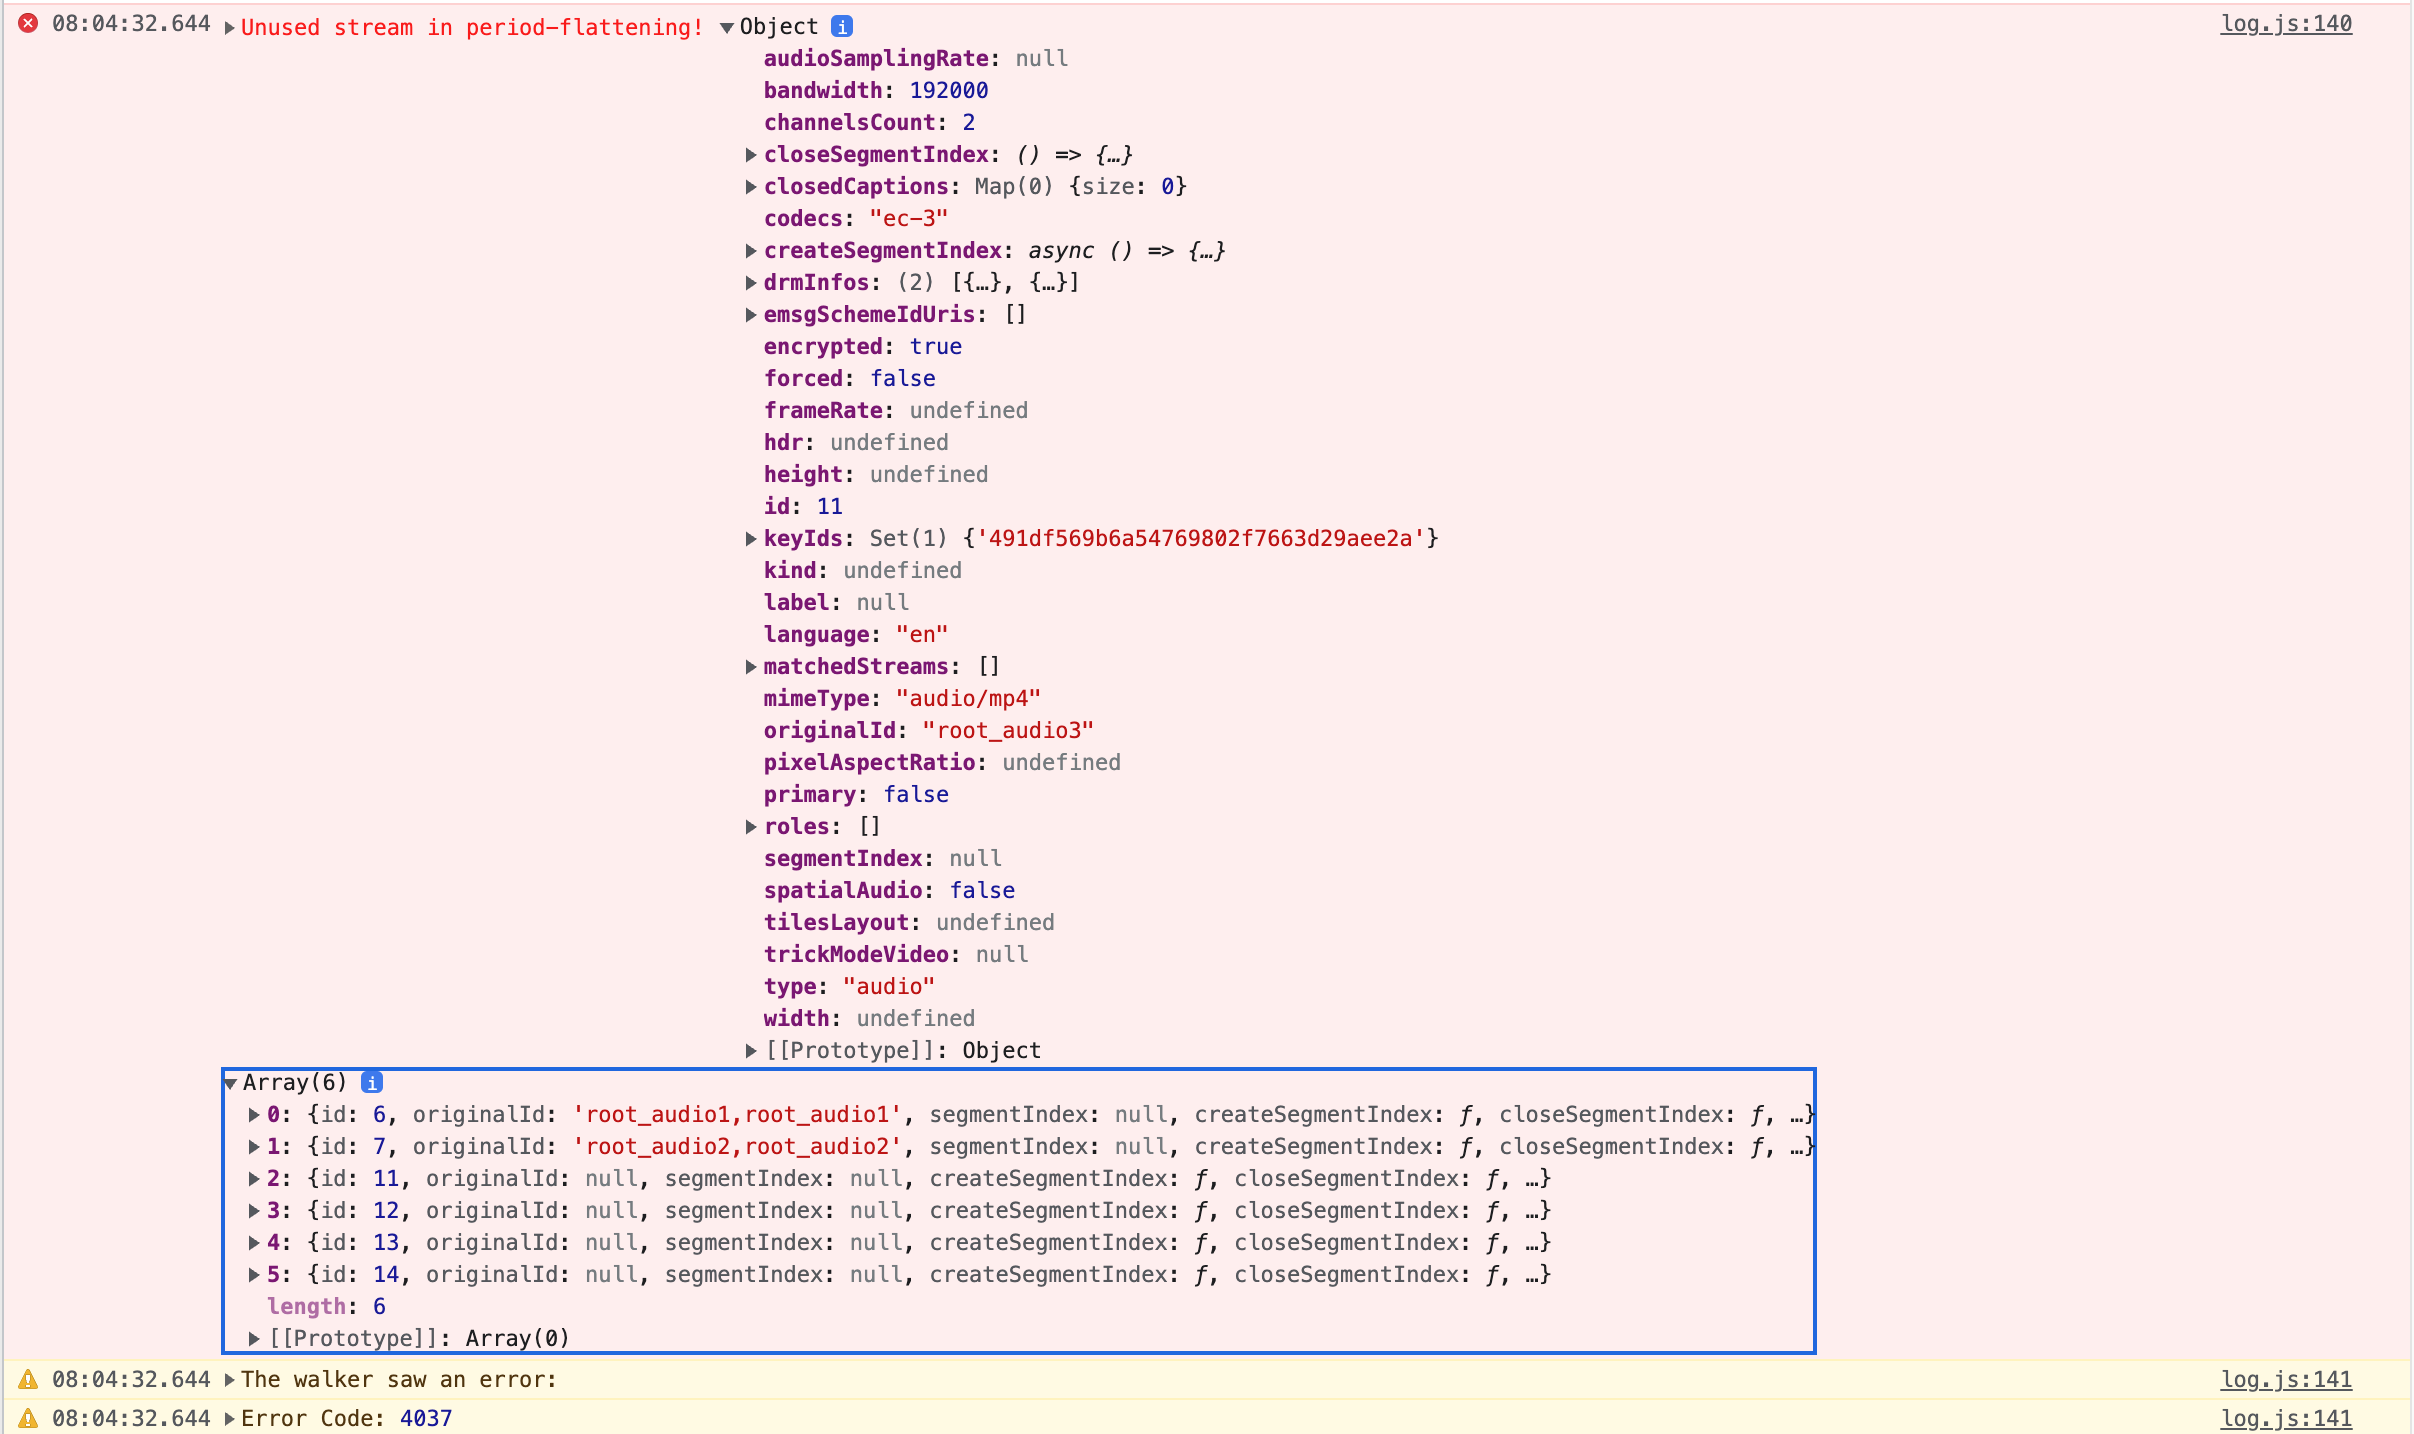Click the warning icon beside Error Code 4037
Viewport: 2414px width, 1434px height.
pyautogui.click(x=28, y=1419)
